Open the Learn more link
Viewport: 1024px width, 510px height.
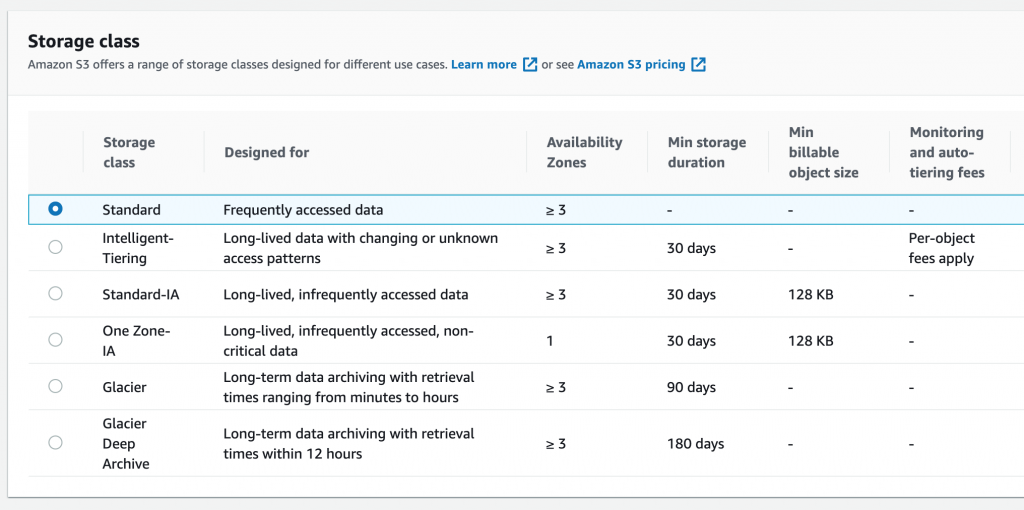[484, 65]
